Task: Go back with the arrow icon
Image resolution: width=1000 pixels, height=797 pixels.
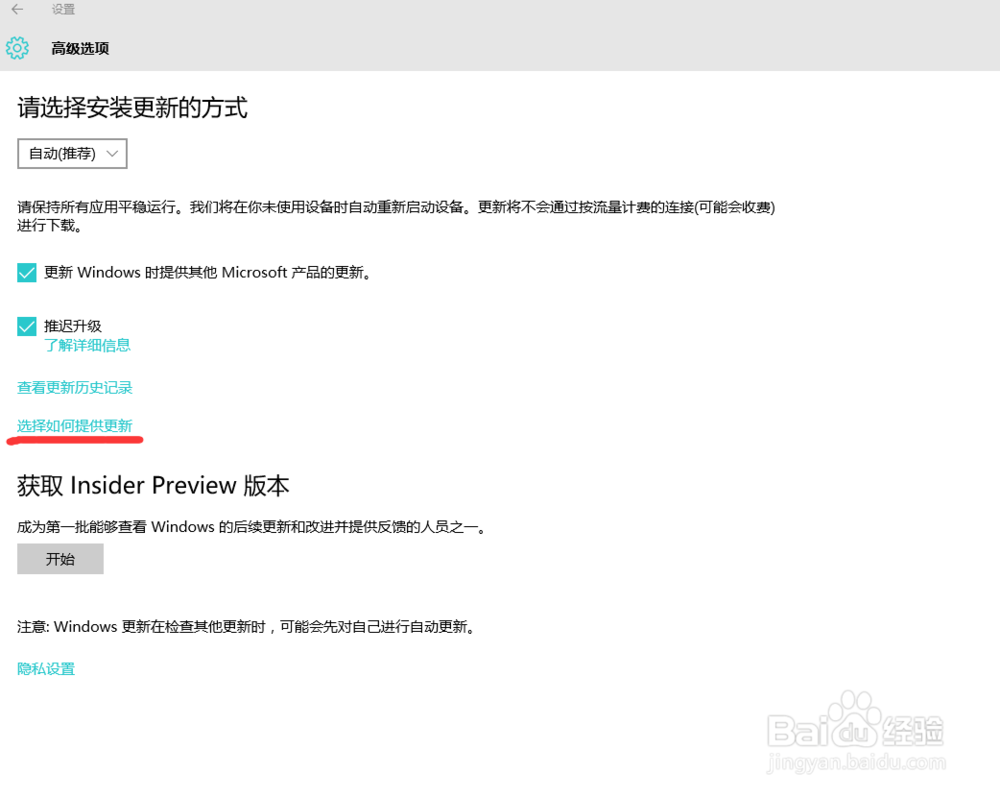Action: [17, 9]
